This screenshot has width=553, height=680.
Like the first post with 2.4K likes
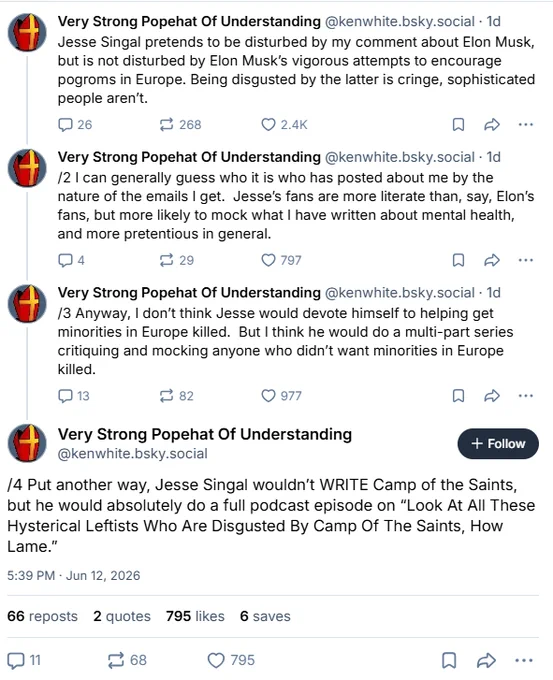[x=284, y=125]
